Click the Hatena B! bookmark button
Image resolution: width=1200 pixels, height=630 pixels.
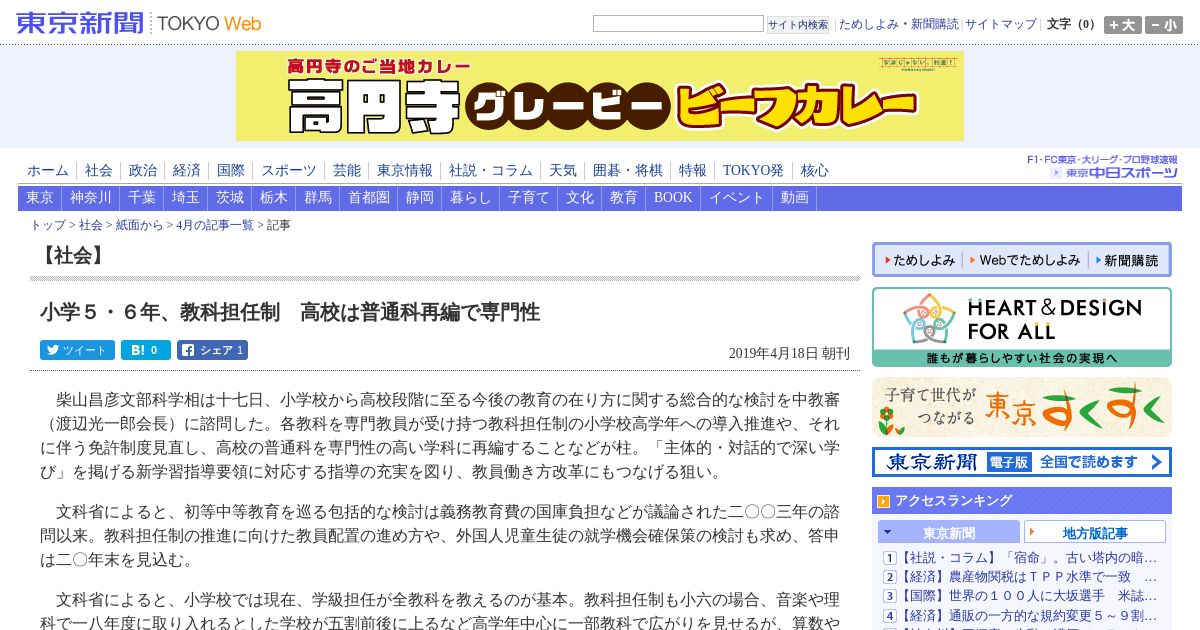(146, 350)
